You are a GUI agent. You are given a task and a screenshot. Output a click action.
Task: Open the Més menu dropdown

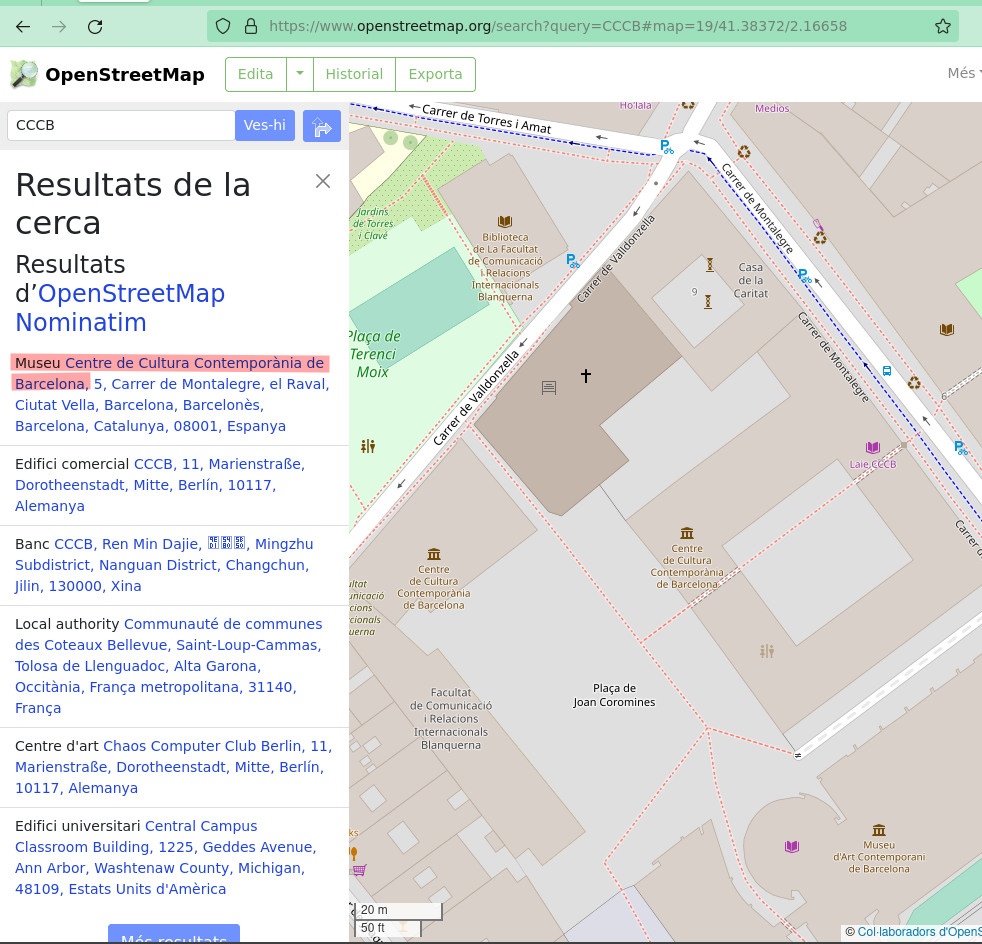tap(964, 73)
